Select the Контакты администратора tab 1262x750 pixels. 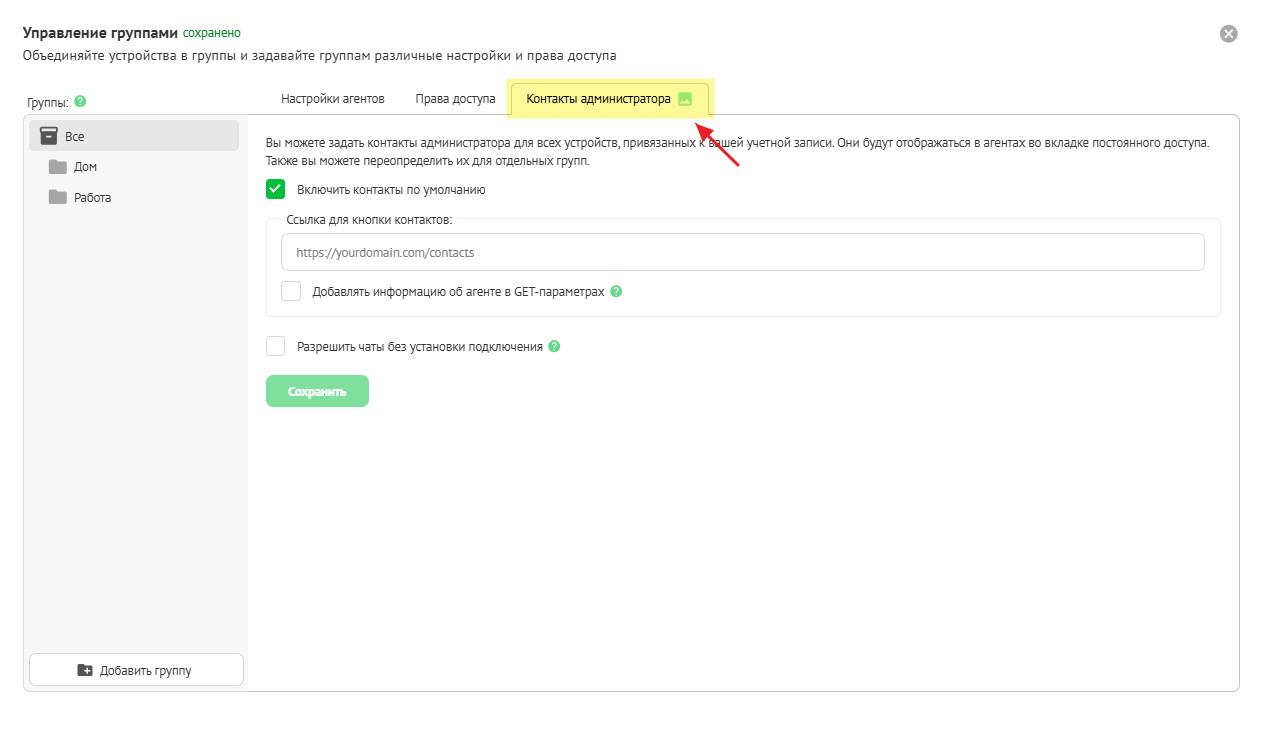[598, 99]
